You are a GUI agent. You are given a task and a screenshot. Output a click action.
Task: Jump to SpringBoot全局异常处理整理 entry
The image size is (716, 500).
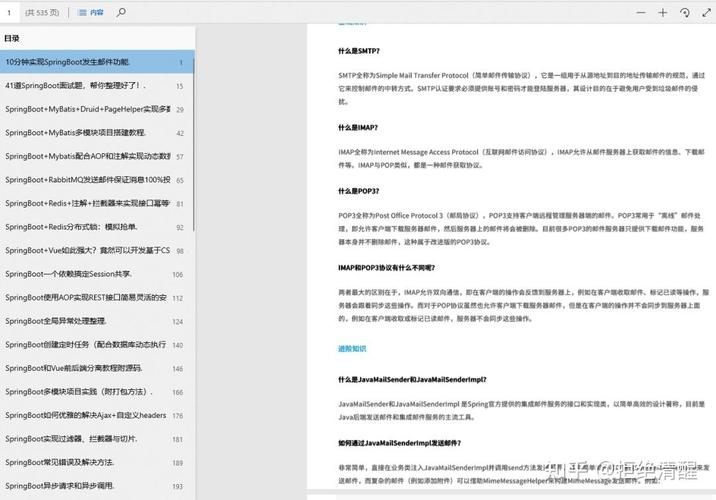click(x=97, y=321)
